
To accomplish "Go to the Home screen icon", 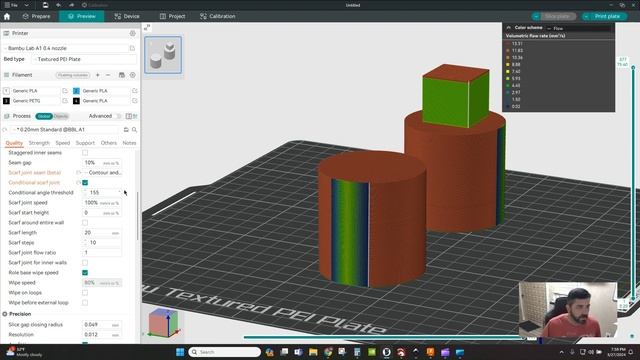I will pyautogui.click(x=7, y=16).
